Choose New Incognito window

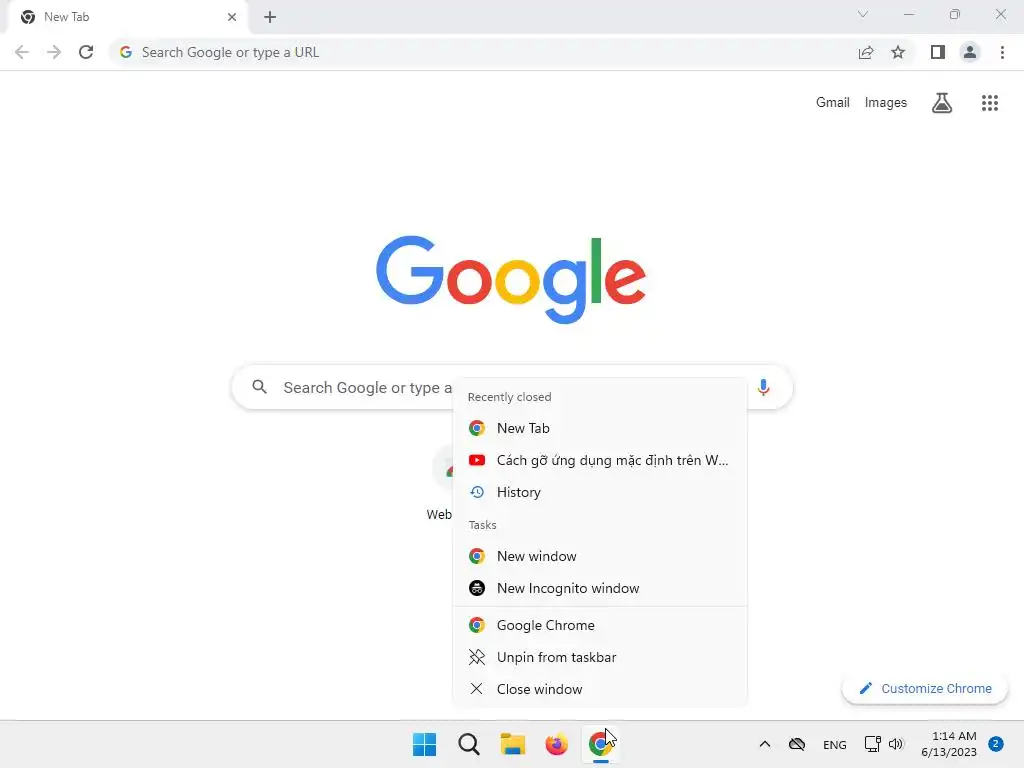600,588
